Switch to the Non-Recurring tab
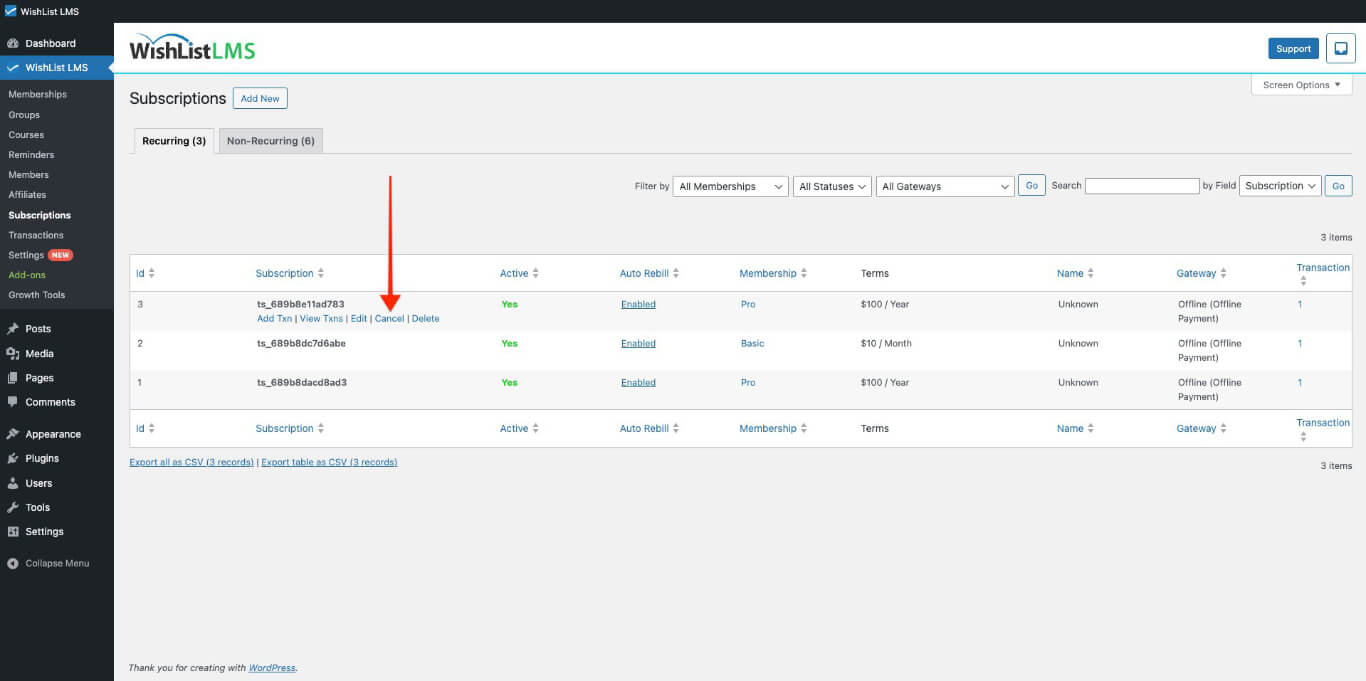The image size is (1366, 681). pos(271,141)
